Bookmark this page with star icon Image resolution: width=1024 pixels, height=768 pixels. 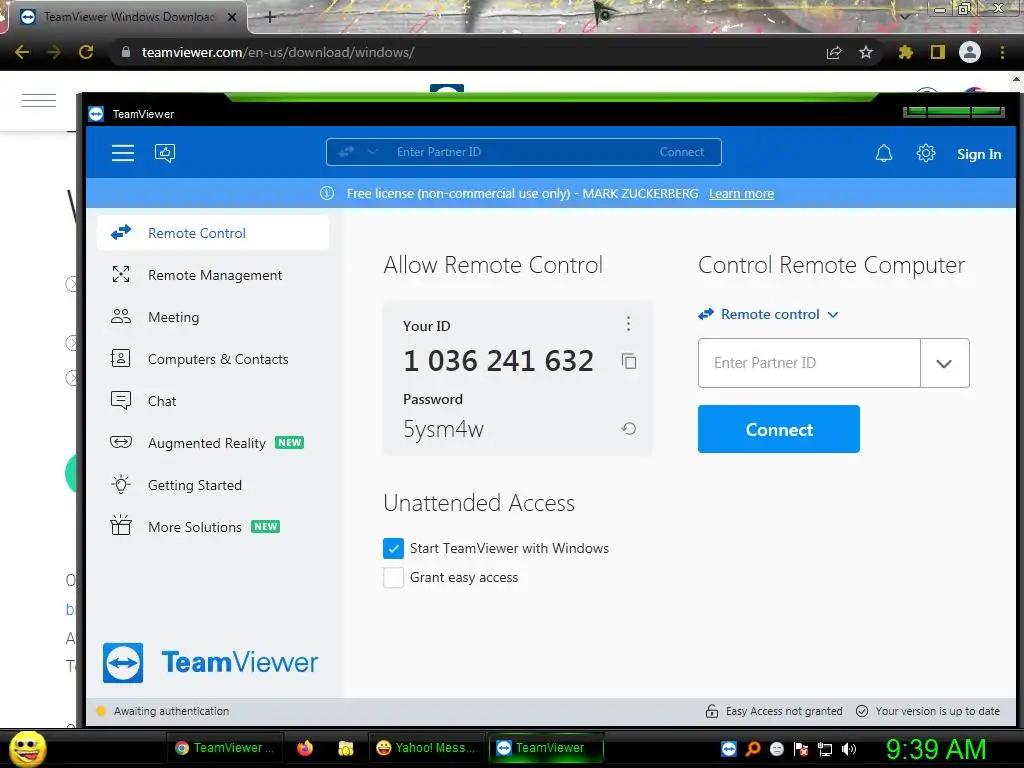pos(866,52)
